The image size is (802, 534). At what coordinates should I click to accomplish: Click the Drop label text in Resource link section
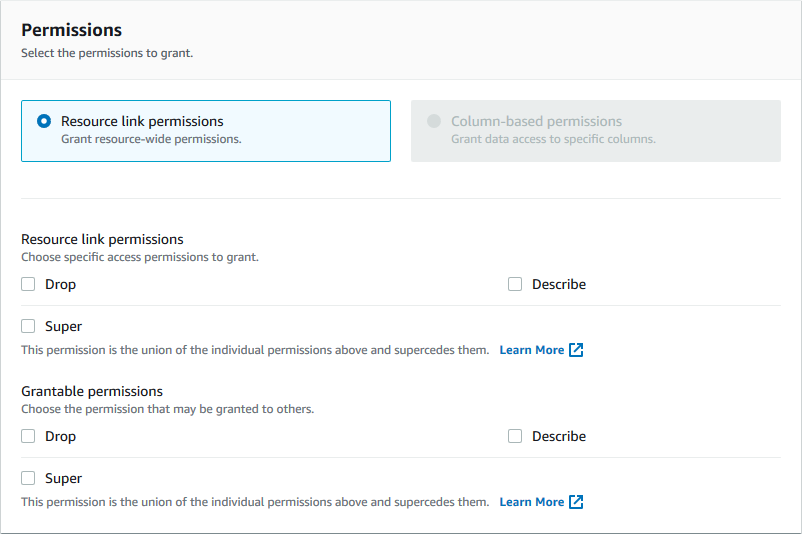click(60, 284)
